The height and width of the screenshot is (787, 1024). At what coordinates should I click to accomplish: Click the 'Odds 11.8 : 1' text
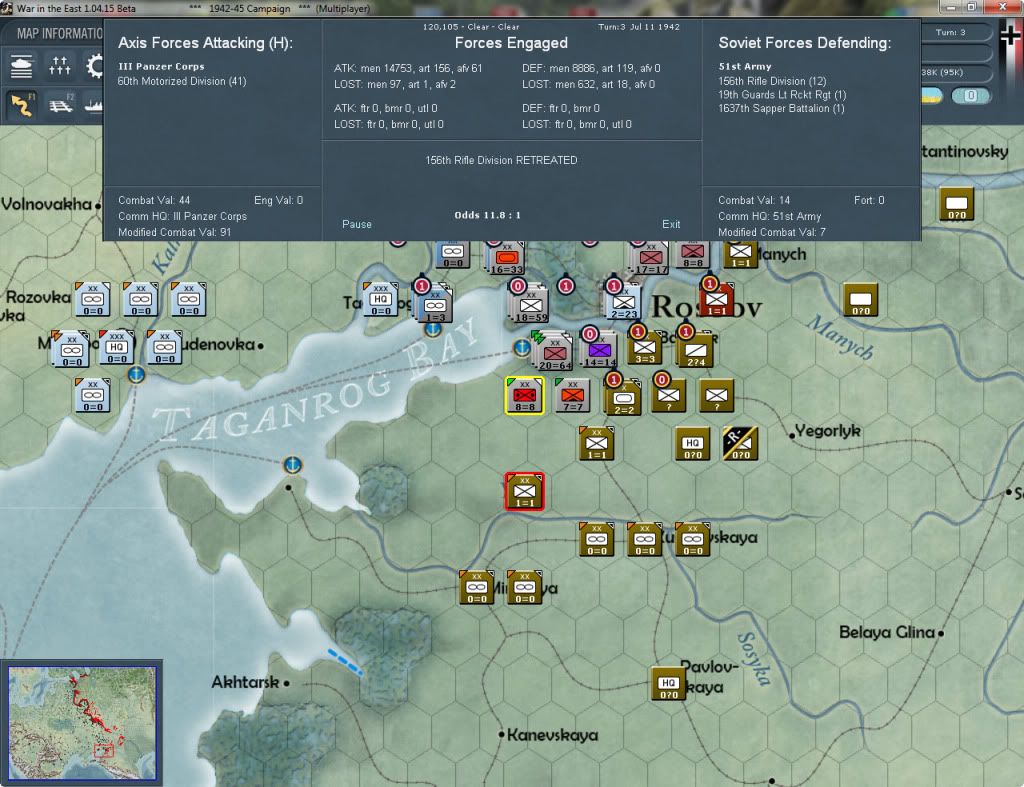coord(487,215)
